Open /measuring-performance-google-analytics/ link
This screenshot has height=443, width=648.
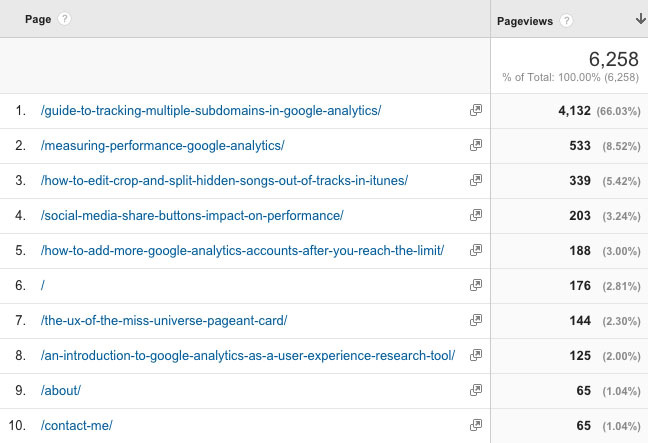click(x=162, y=146)
